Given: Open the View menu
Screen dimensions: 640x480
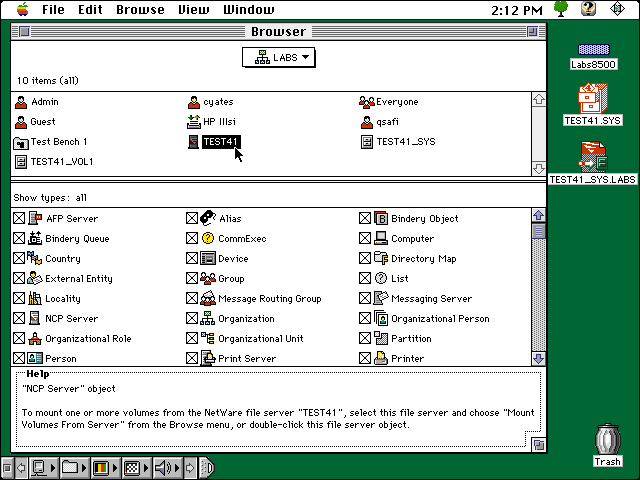Looking at the screenshot, I should point(193,9).
